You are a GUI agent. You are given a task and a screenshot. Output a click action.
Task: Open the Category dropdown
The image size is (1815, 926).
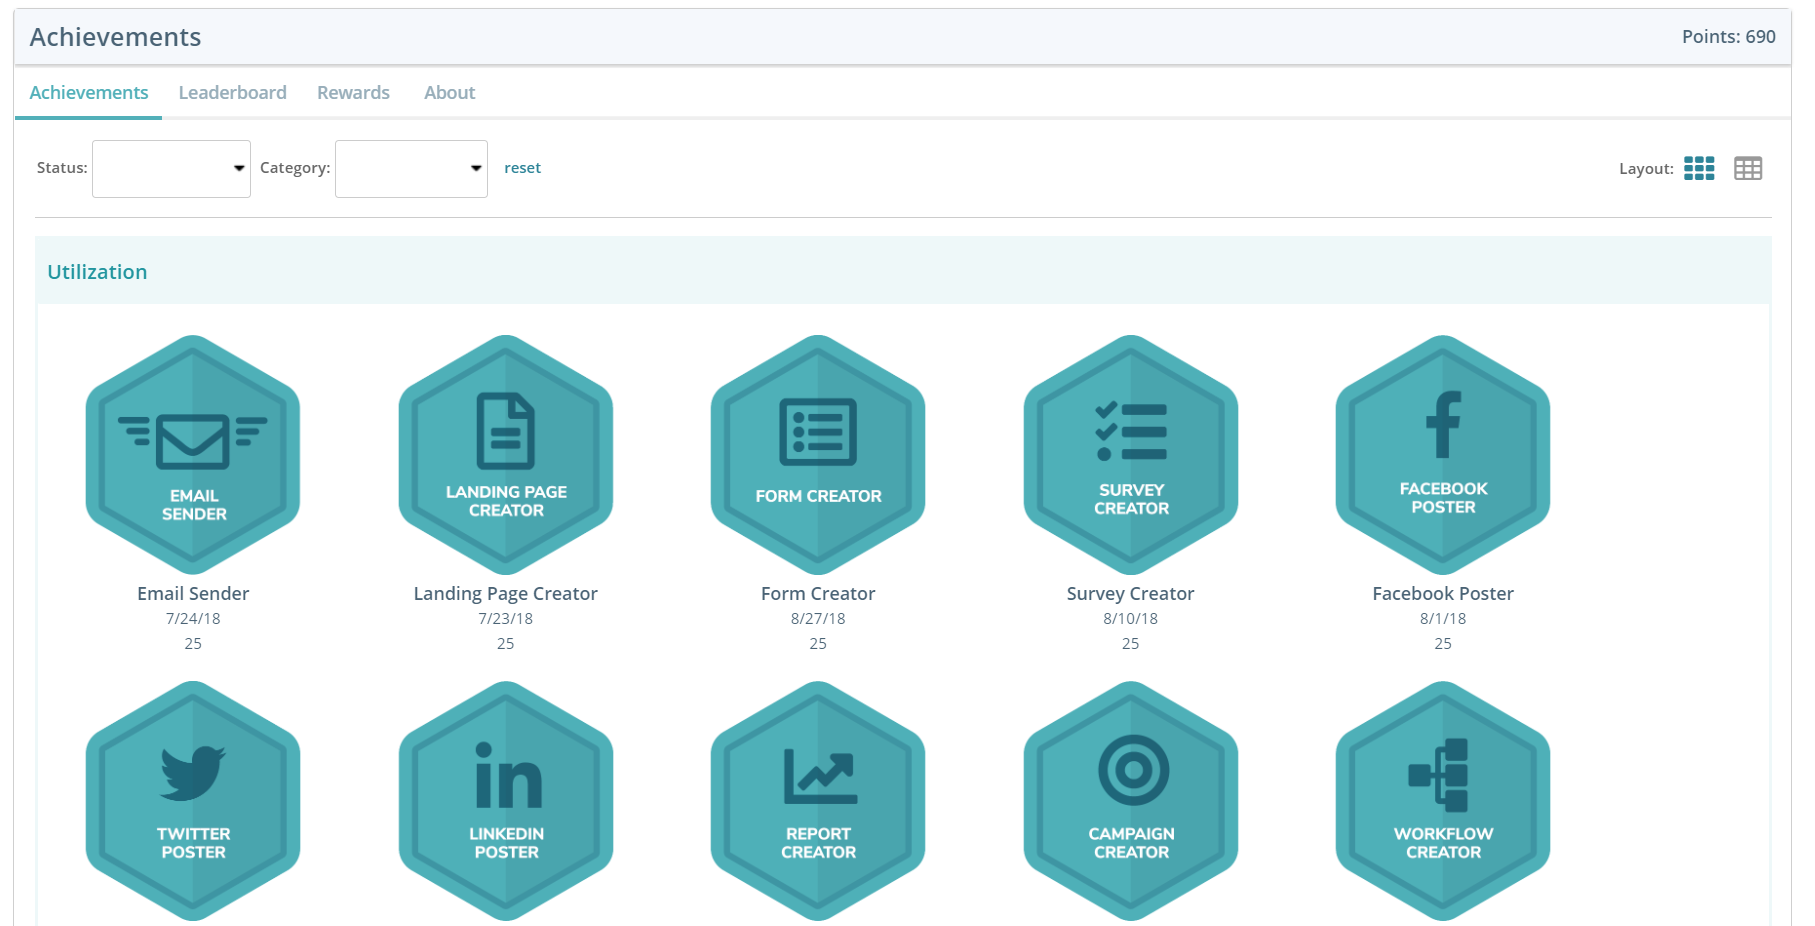tap(411, 168)
